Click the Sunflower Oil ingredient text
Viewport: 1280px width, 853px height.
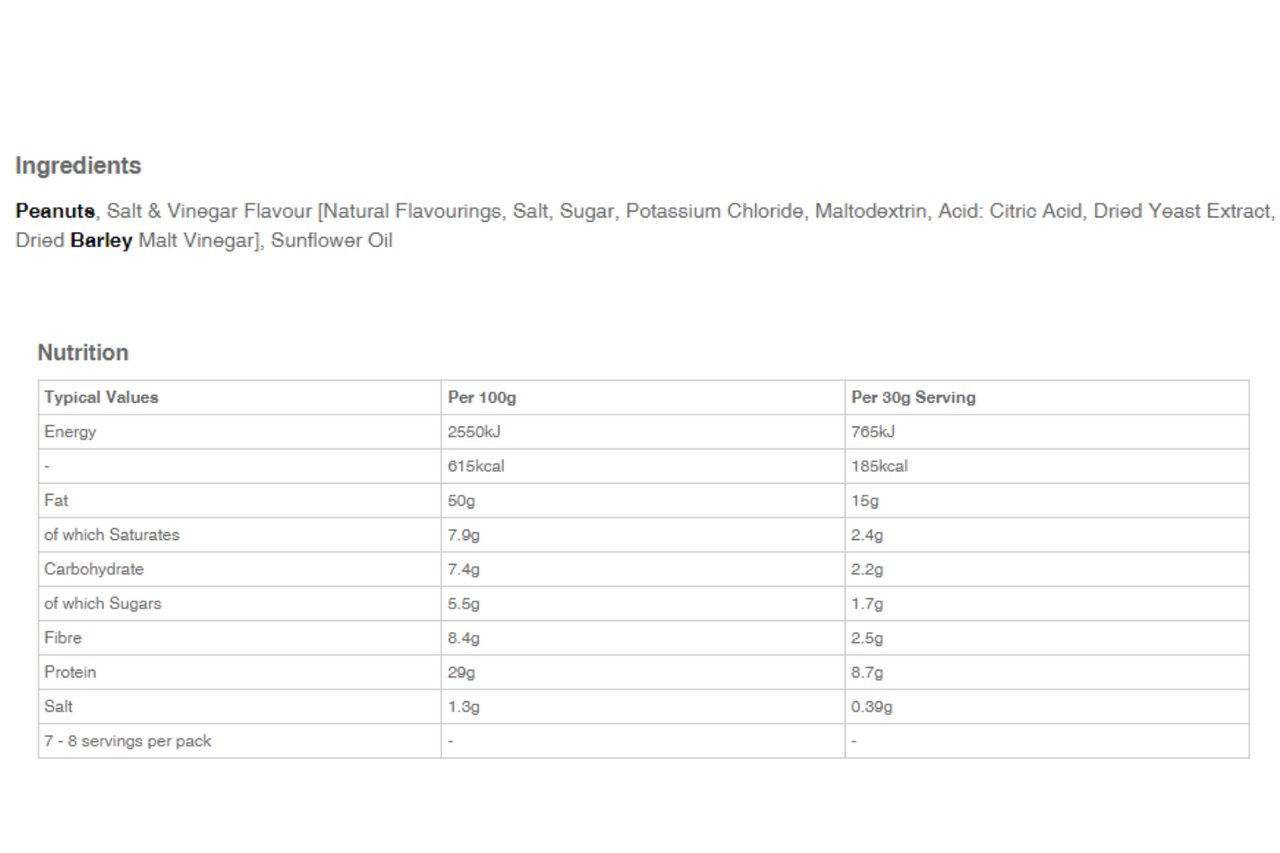[332, 241]
